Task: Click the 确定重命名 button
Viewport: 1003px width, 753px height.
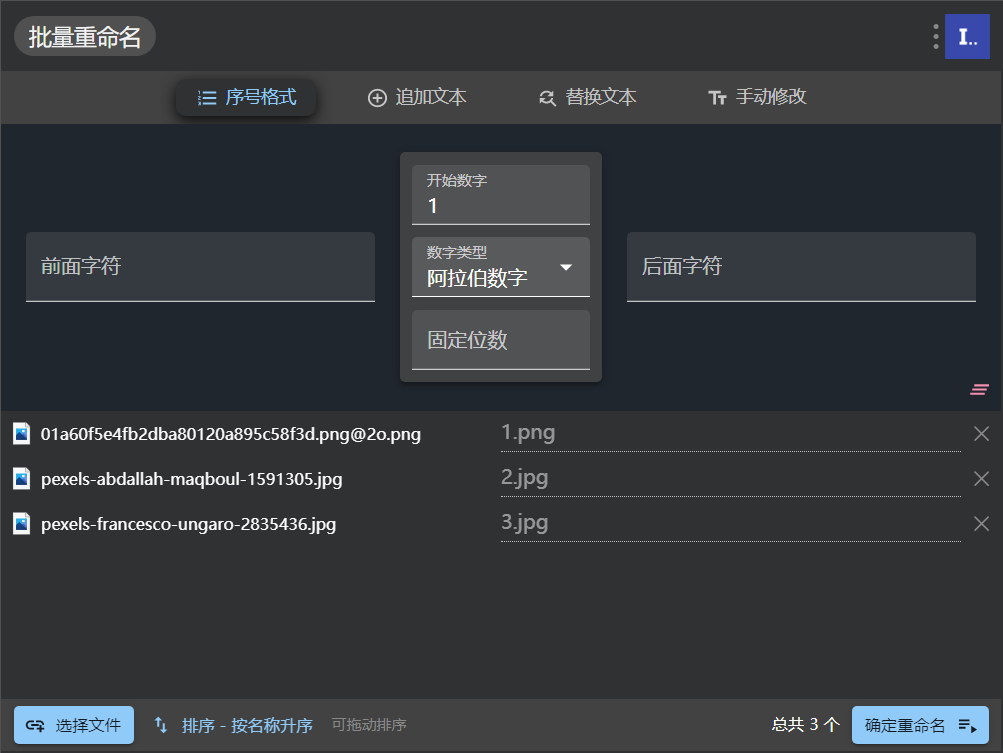Action: pos(920,725)
